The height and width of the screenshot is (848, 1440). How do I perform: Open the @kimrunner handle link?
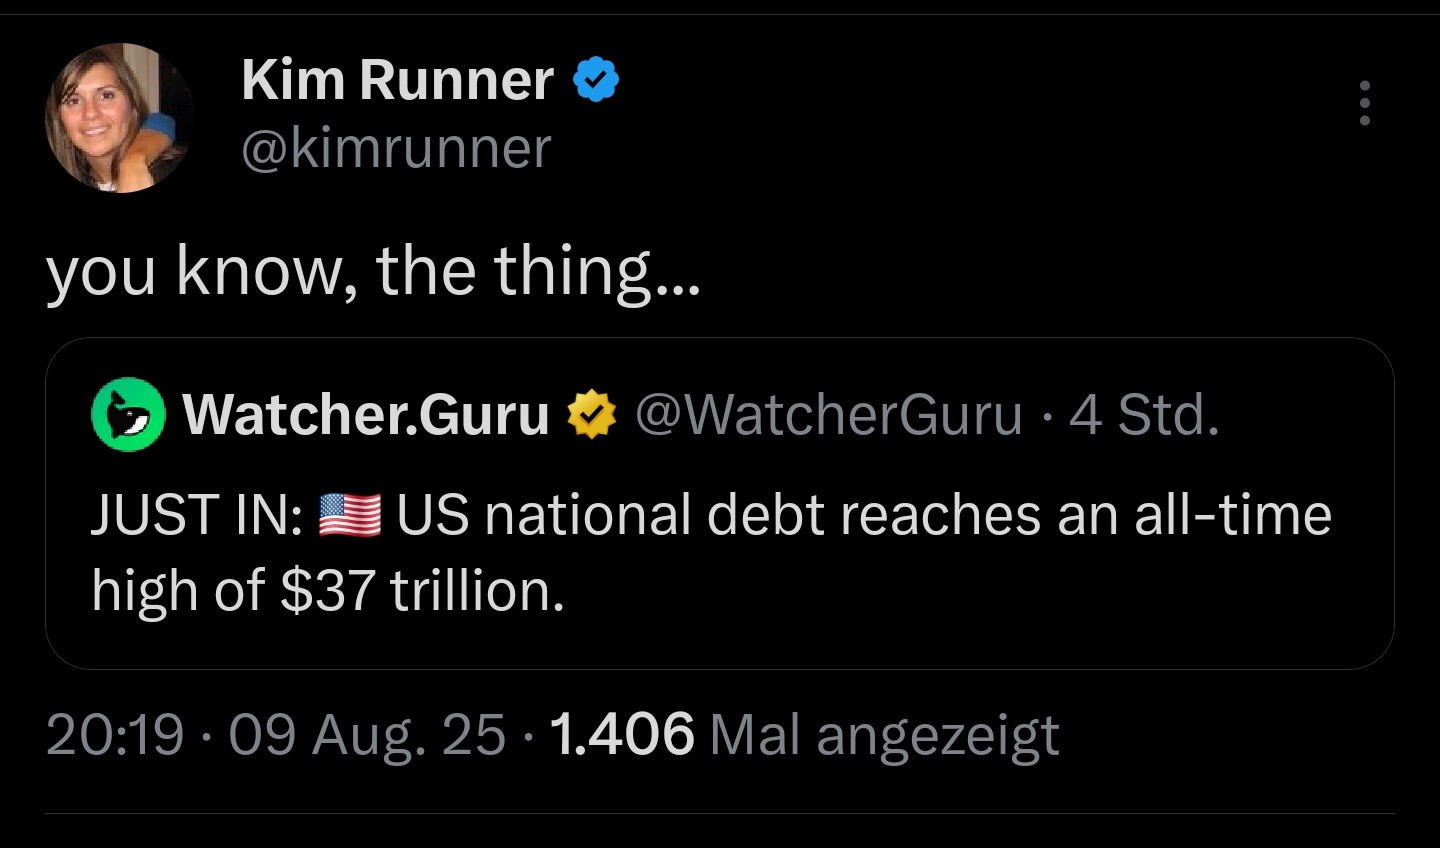point(396,148)
